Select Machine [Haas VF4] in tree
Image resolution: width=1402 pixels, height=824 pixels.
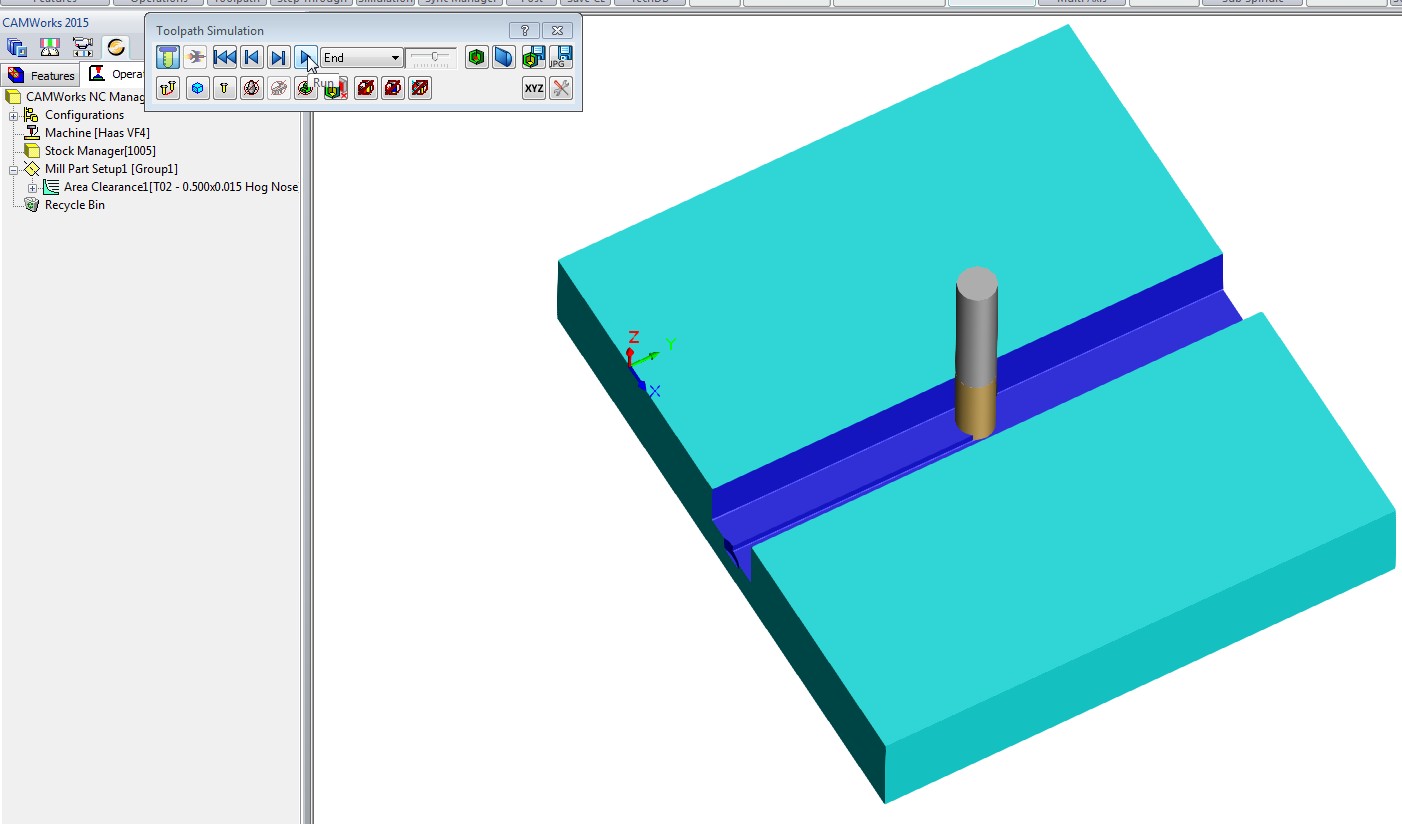pyautogui.click(x=96, y=133)
